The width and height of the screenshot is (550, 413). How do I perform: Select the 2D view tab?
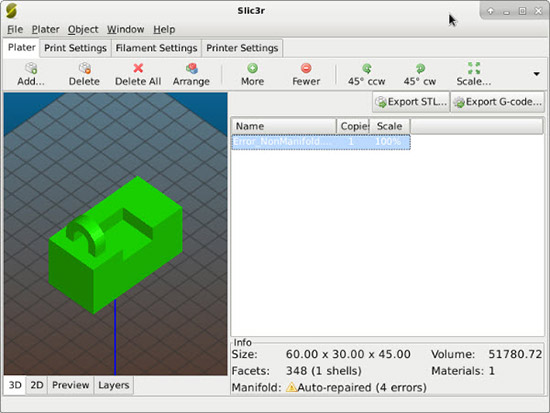(37, 385)
